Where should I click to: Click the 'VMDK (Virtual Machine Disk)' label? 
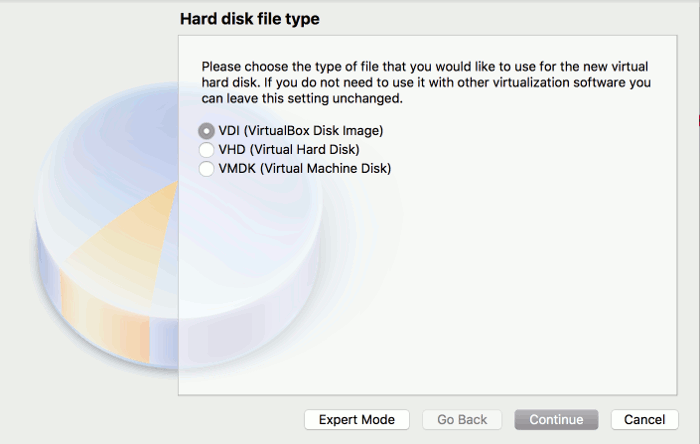click(304, 169)
